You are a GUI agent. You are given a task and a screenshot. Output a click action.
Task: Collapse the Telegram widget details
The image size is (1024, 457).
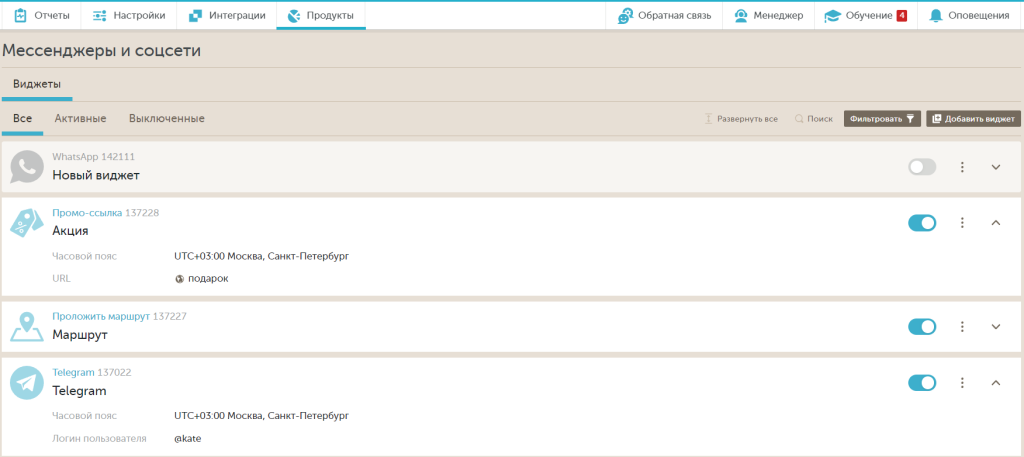point(996,383)
